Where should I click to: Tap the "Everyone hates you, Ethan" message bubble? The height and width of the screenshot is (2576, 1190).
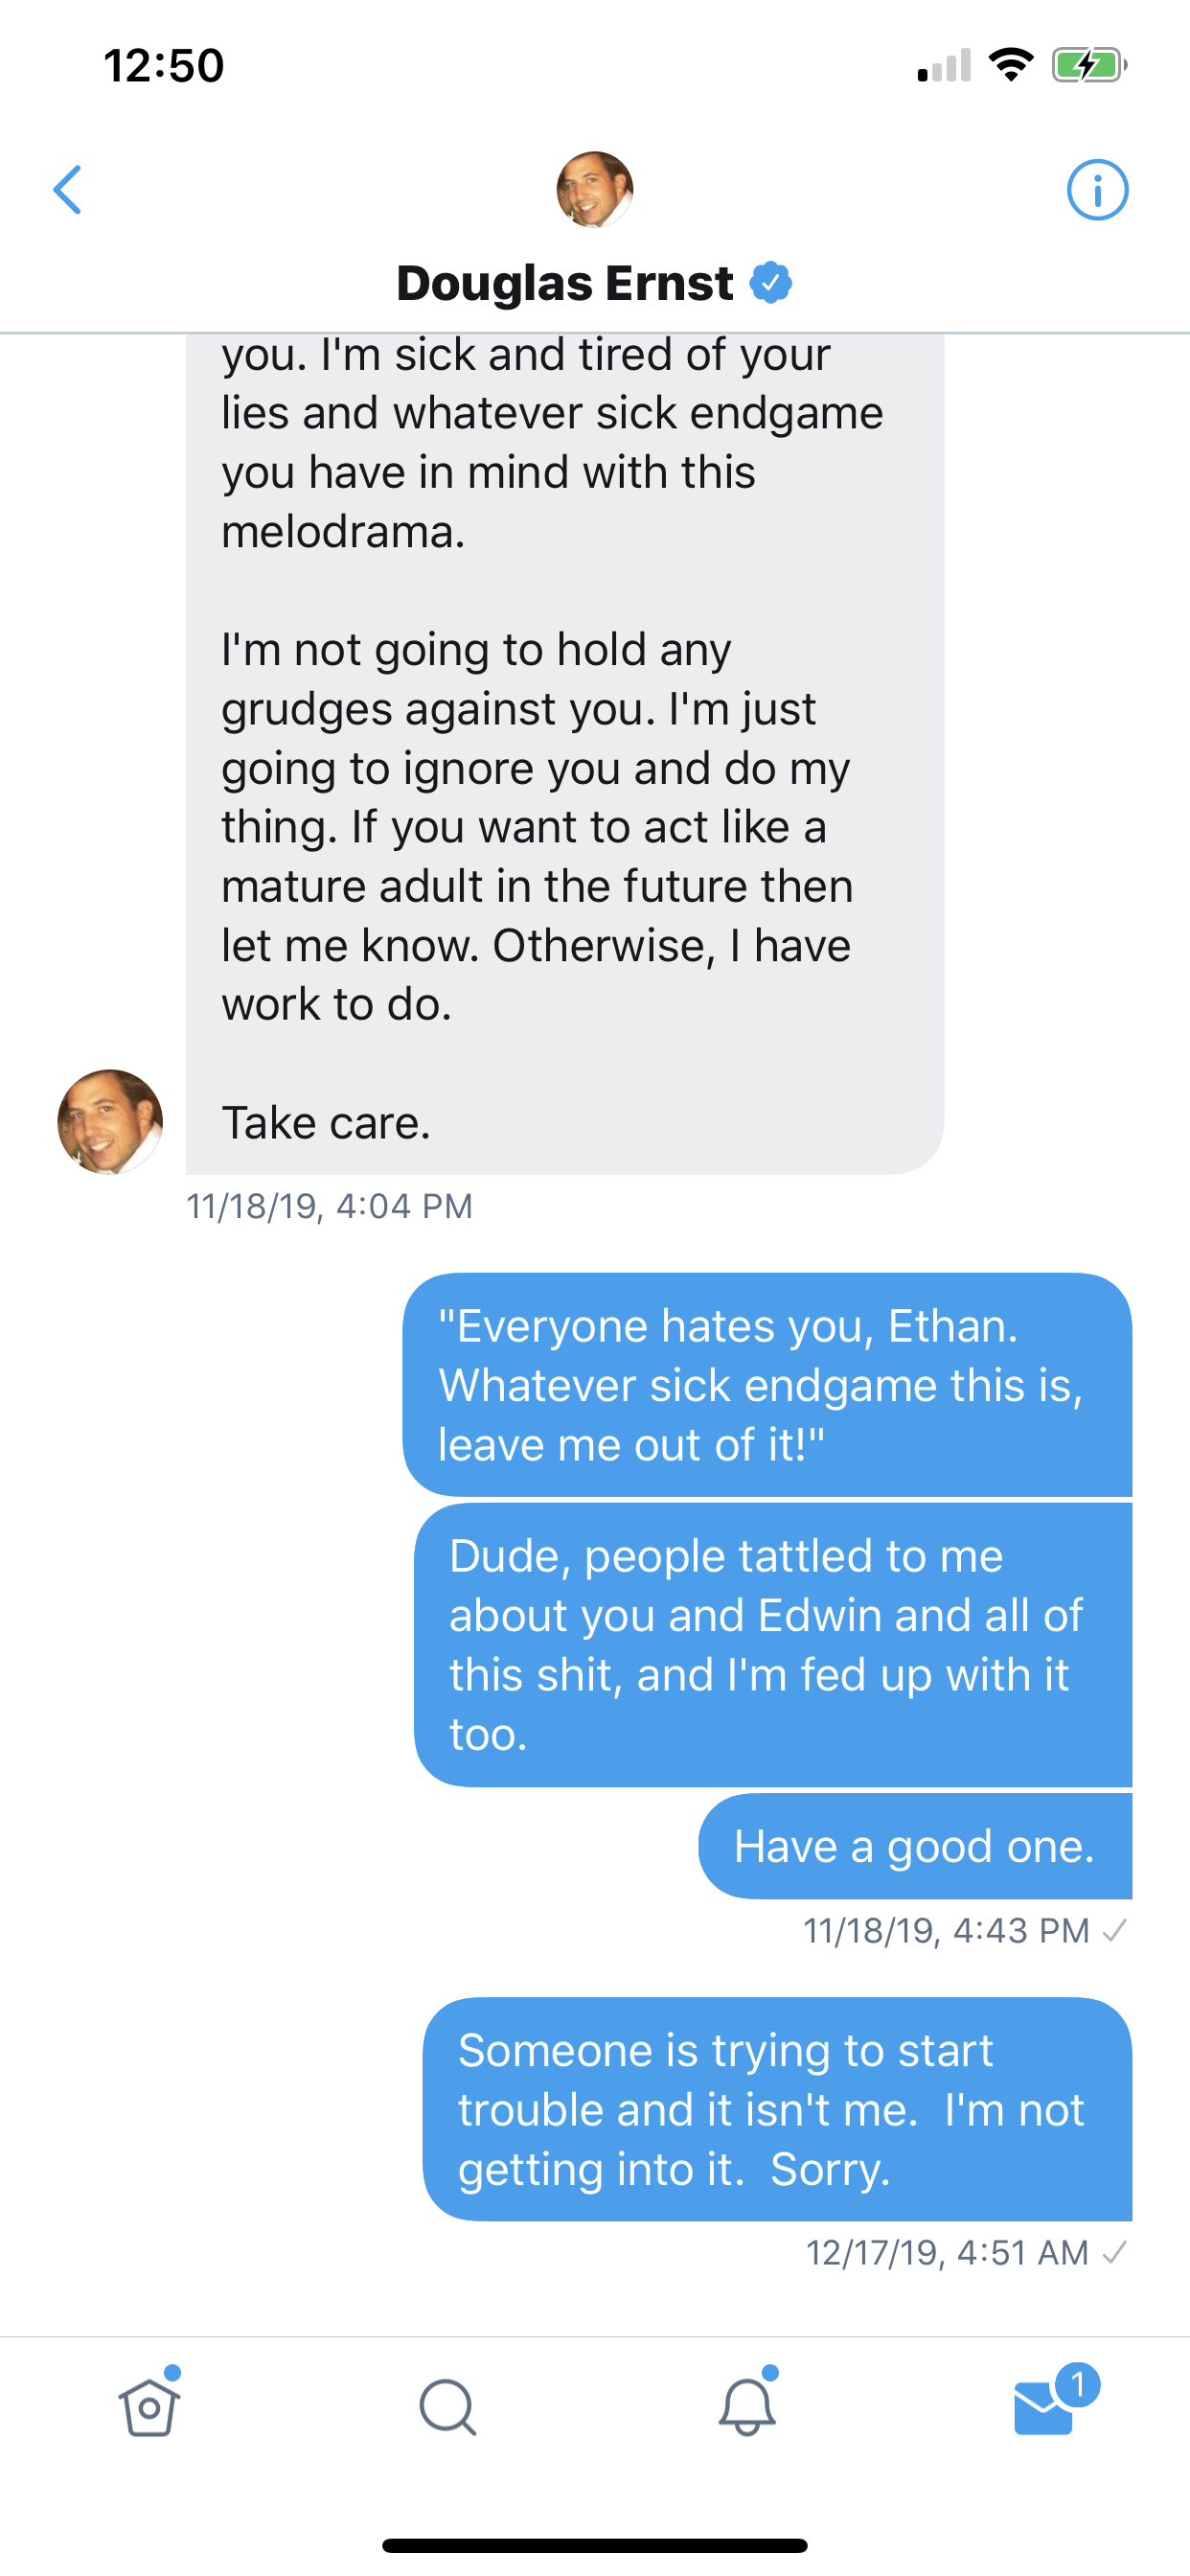(x=767, y=1385)
